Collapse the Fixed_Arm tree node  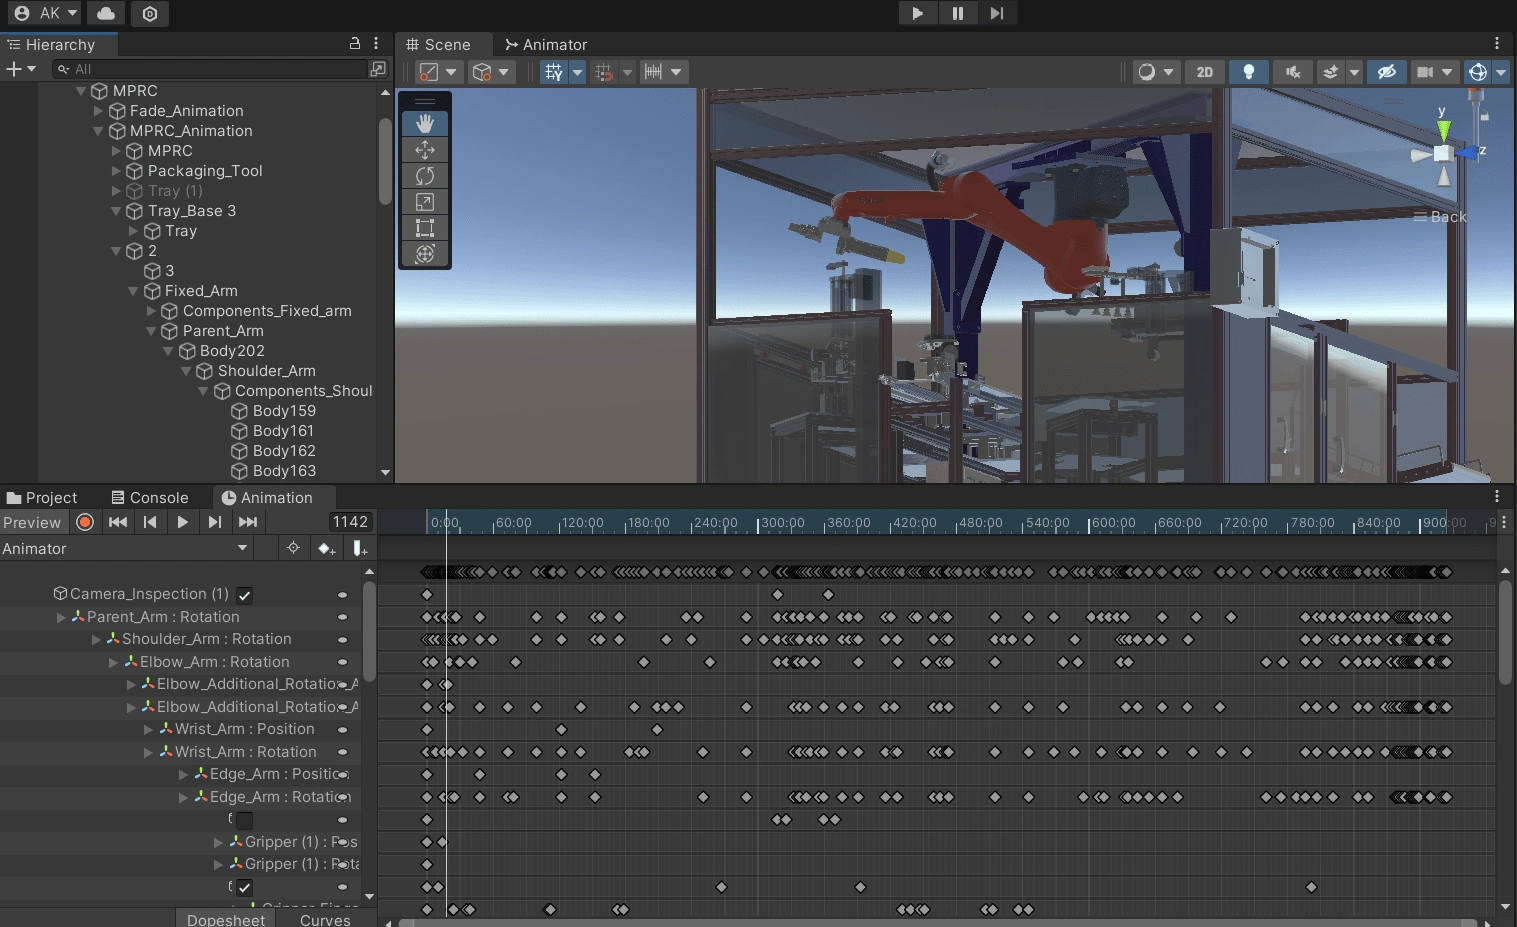[133, 291]
